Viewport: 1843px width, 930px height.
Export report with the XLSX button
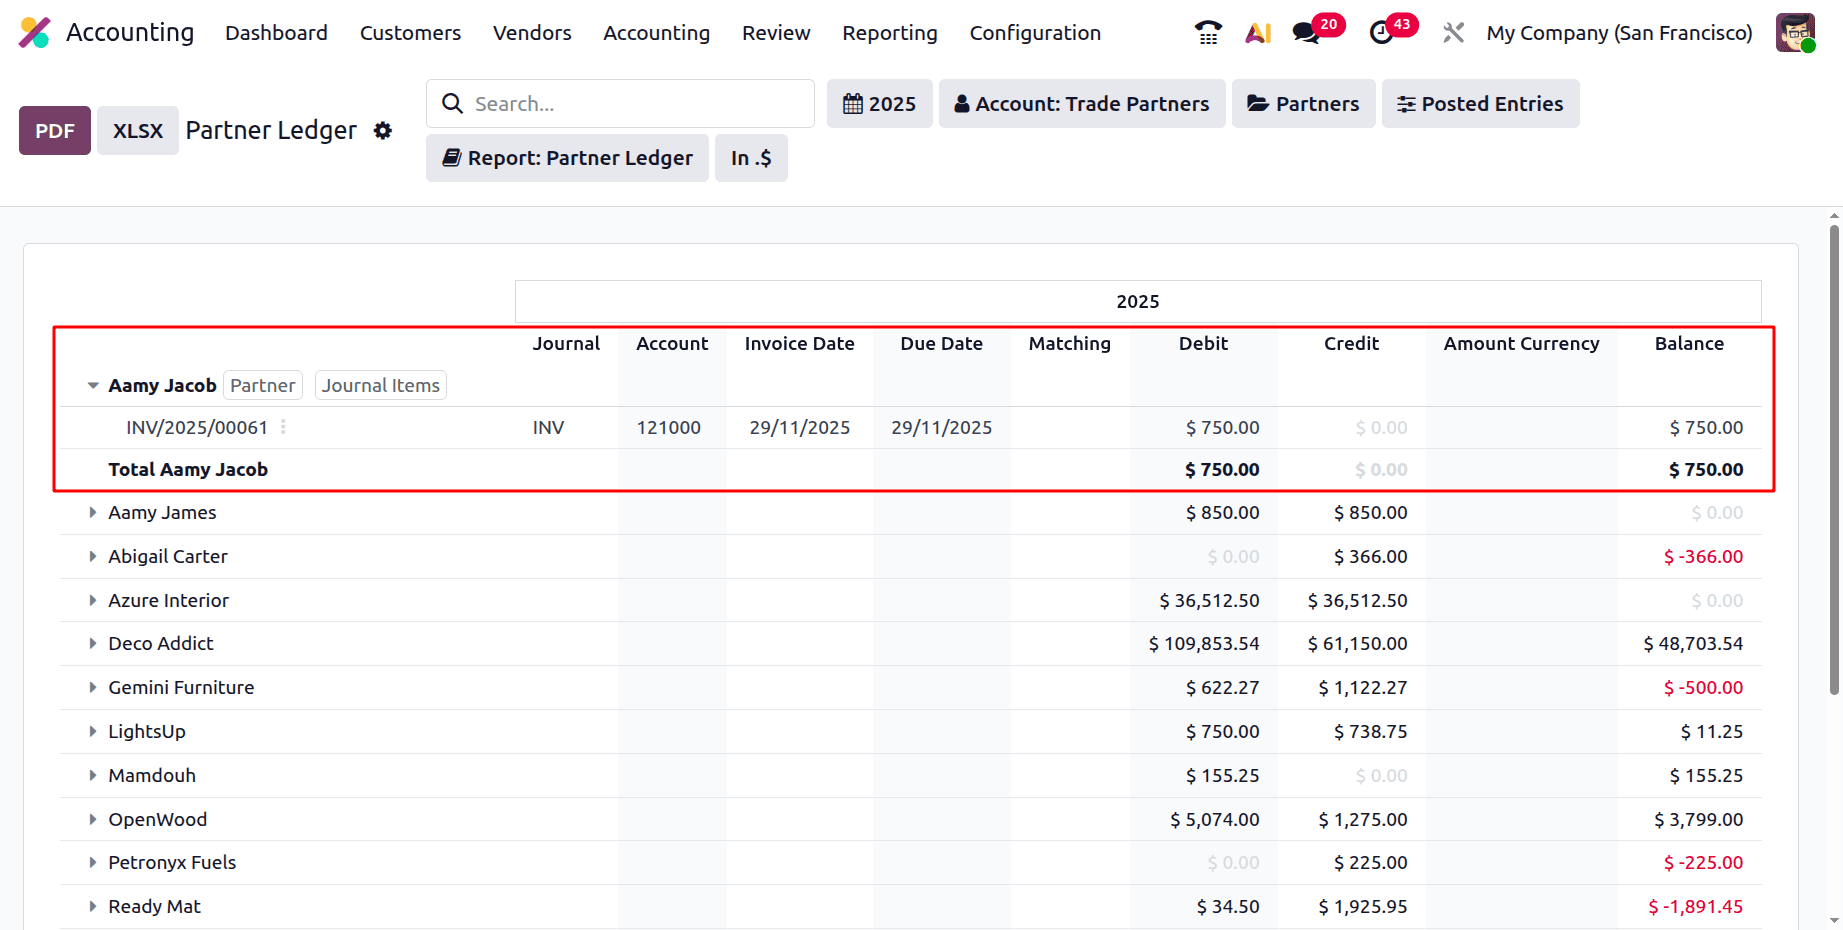[138, 131]
